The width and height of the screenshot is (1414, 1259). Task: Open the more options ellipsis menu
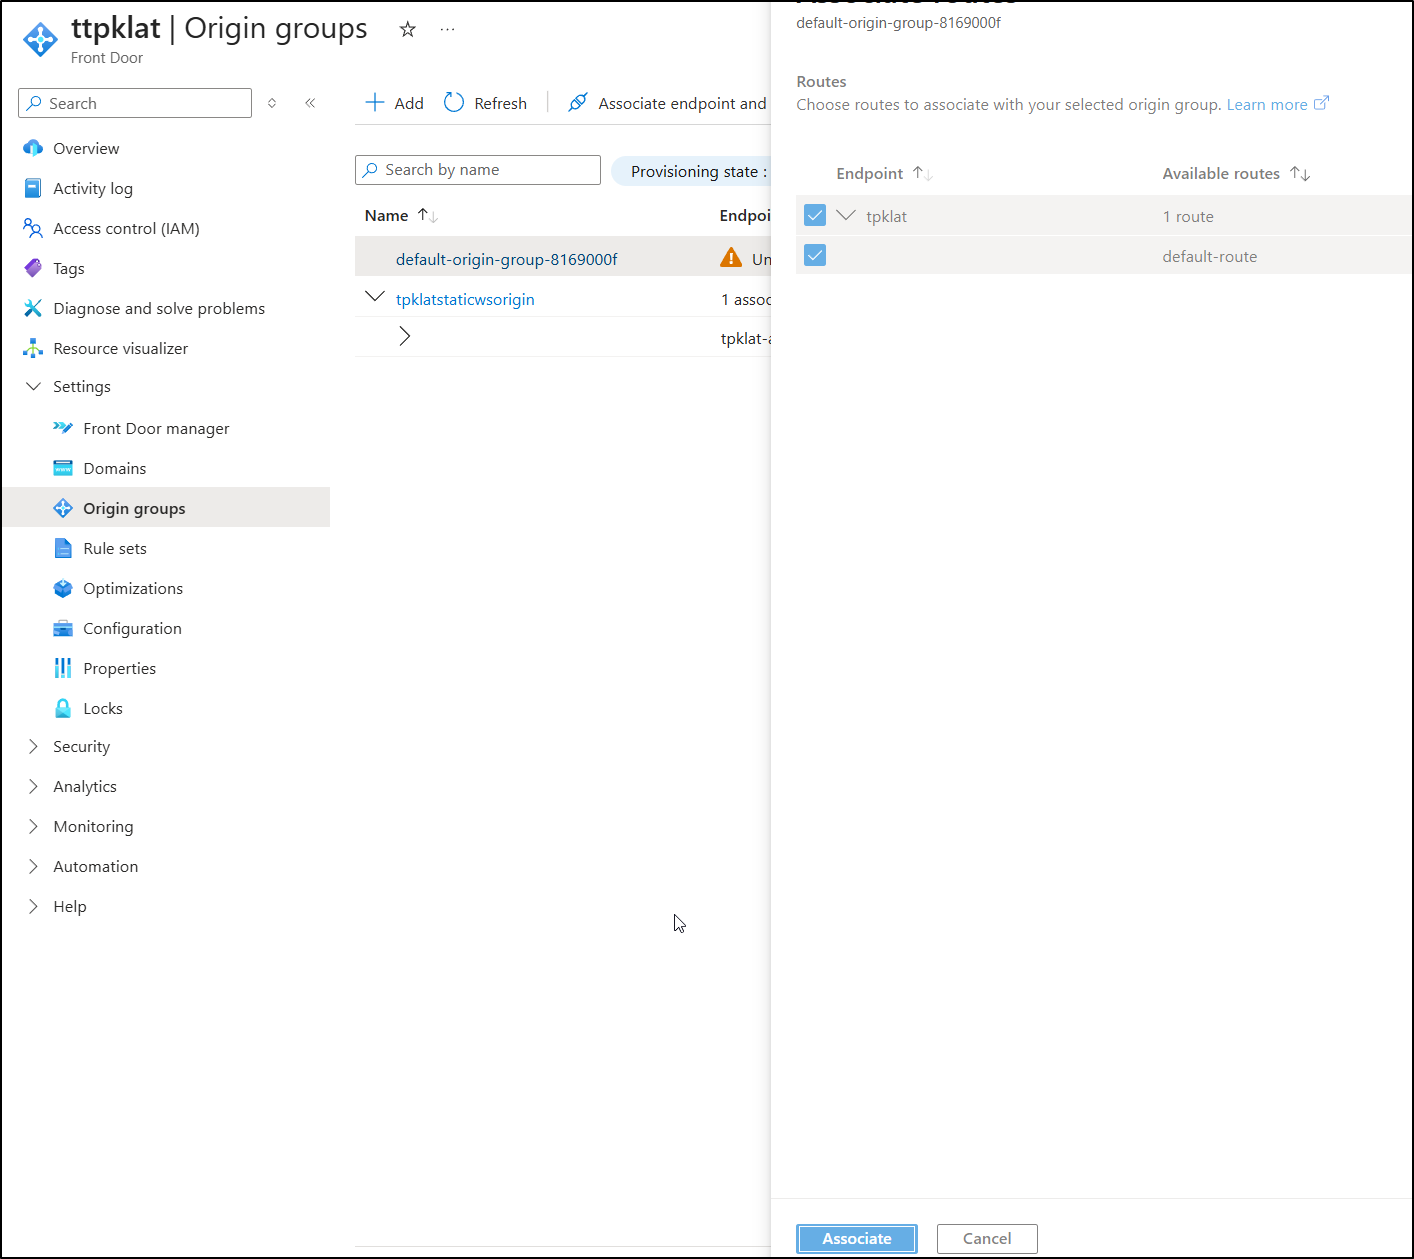point(447,29)
